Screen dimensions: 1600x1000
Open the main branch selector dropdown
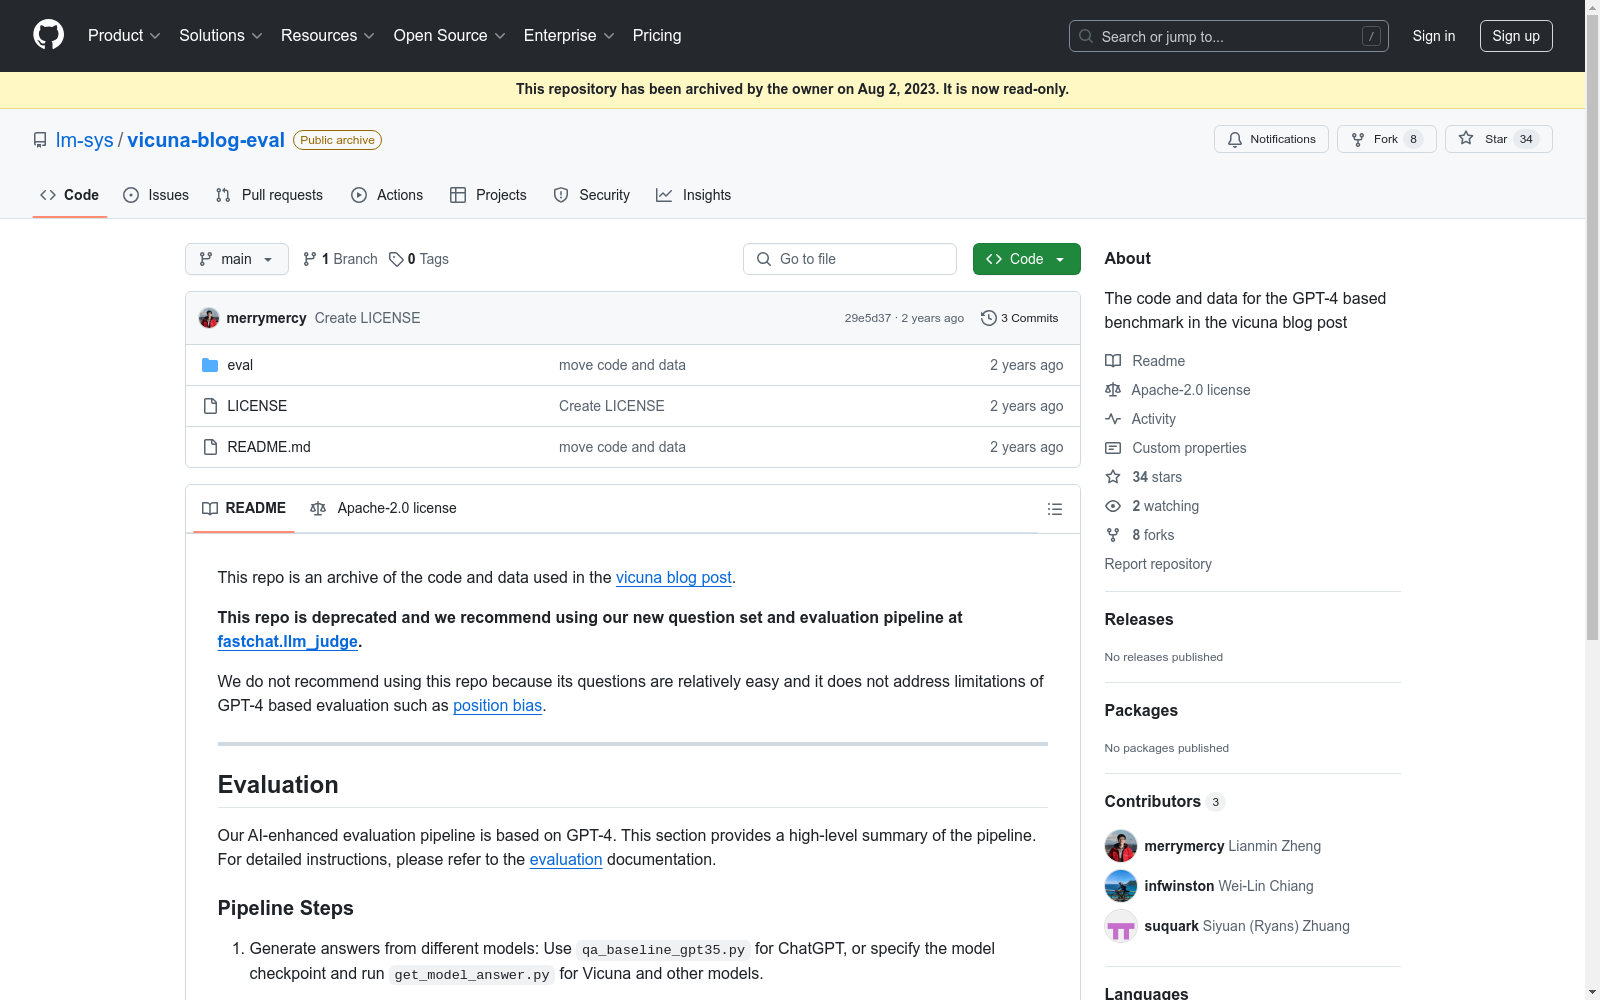pyautogui.click(x=237, y=259)
